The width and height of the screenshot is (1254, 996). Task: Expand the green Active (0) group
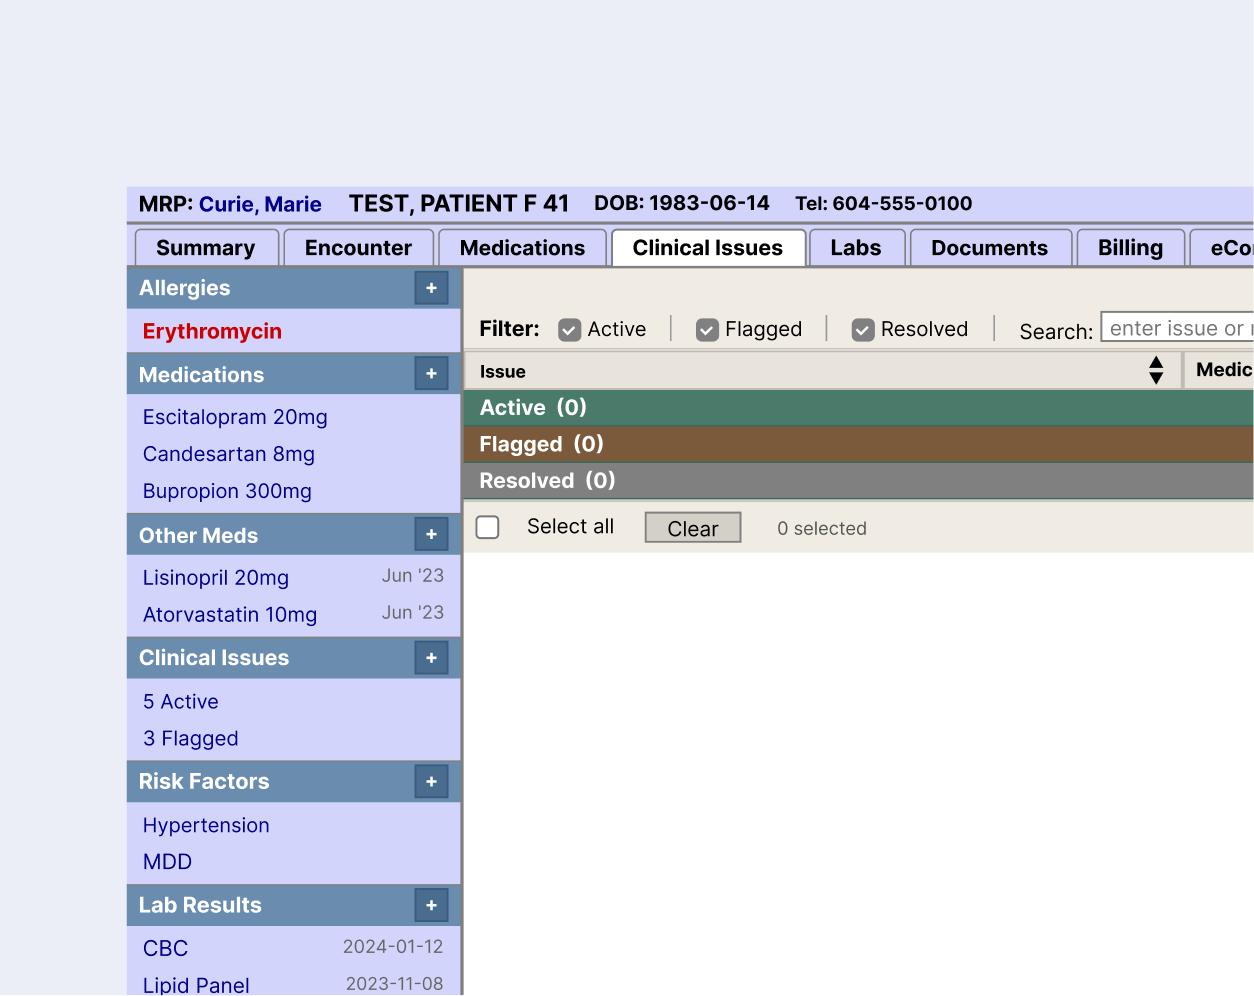coord(533,408)
